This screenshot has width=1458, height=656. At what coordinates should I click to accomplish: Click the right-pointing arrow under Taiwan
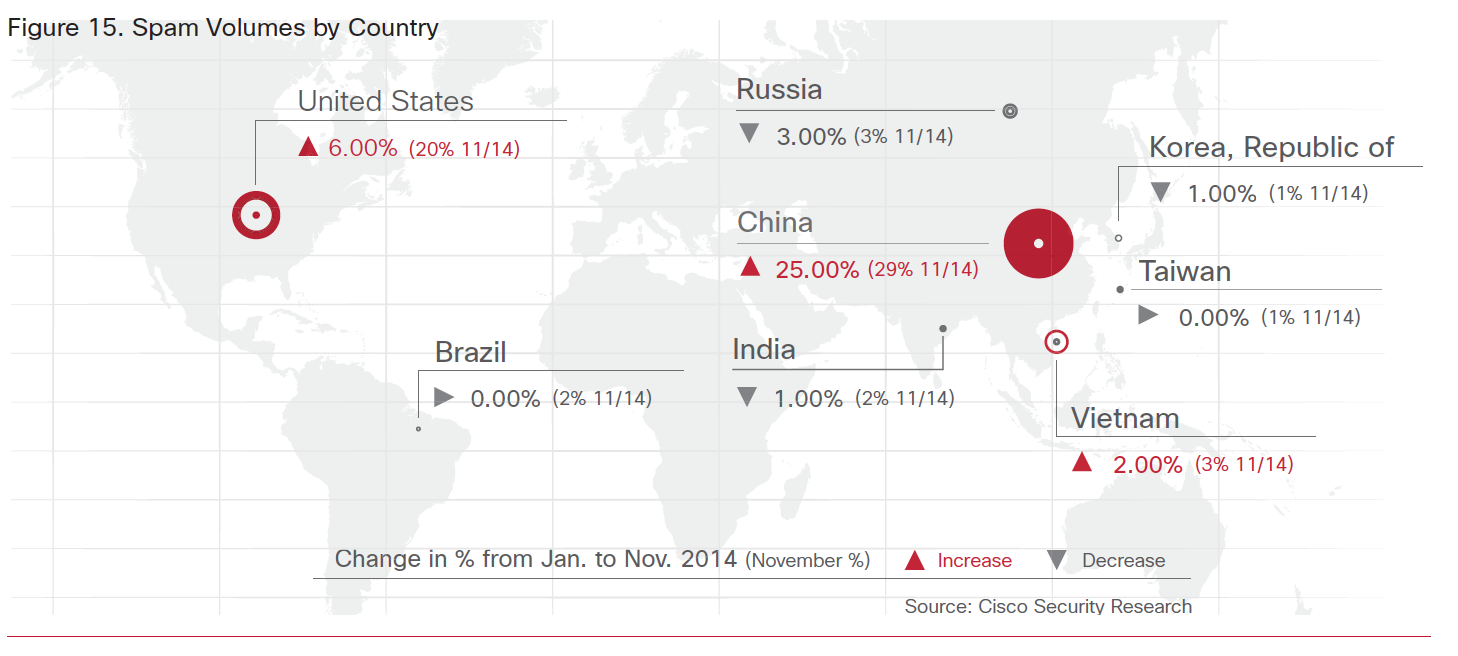point(1148,315)
